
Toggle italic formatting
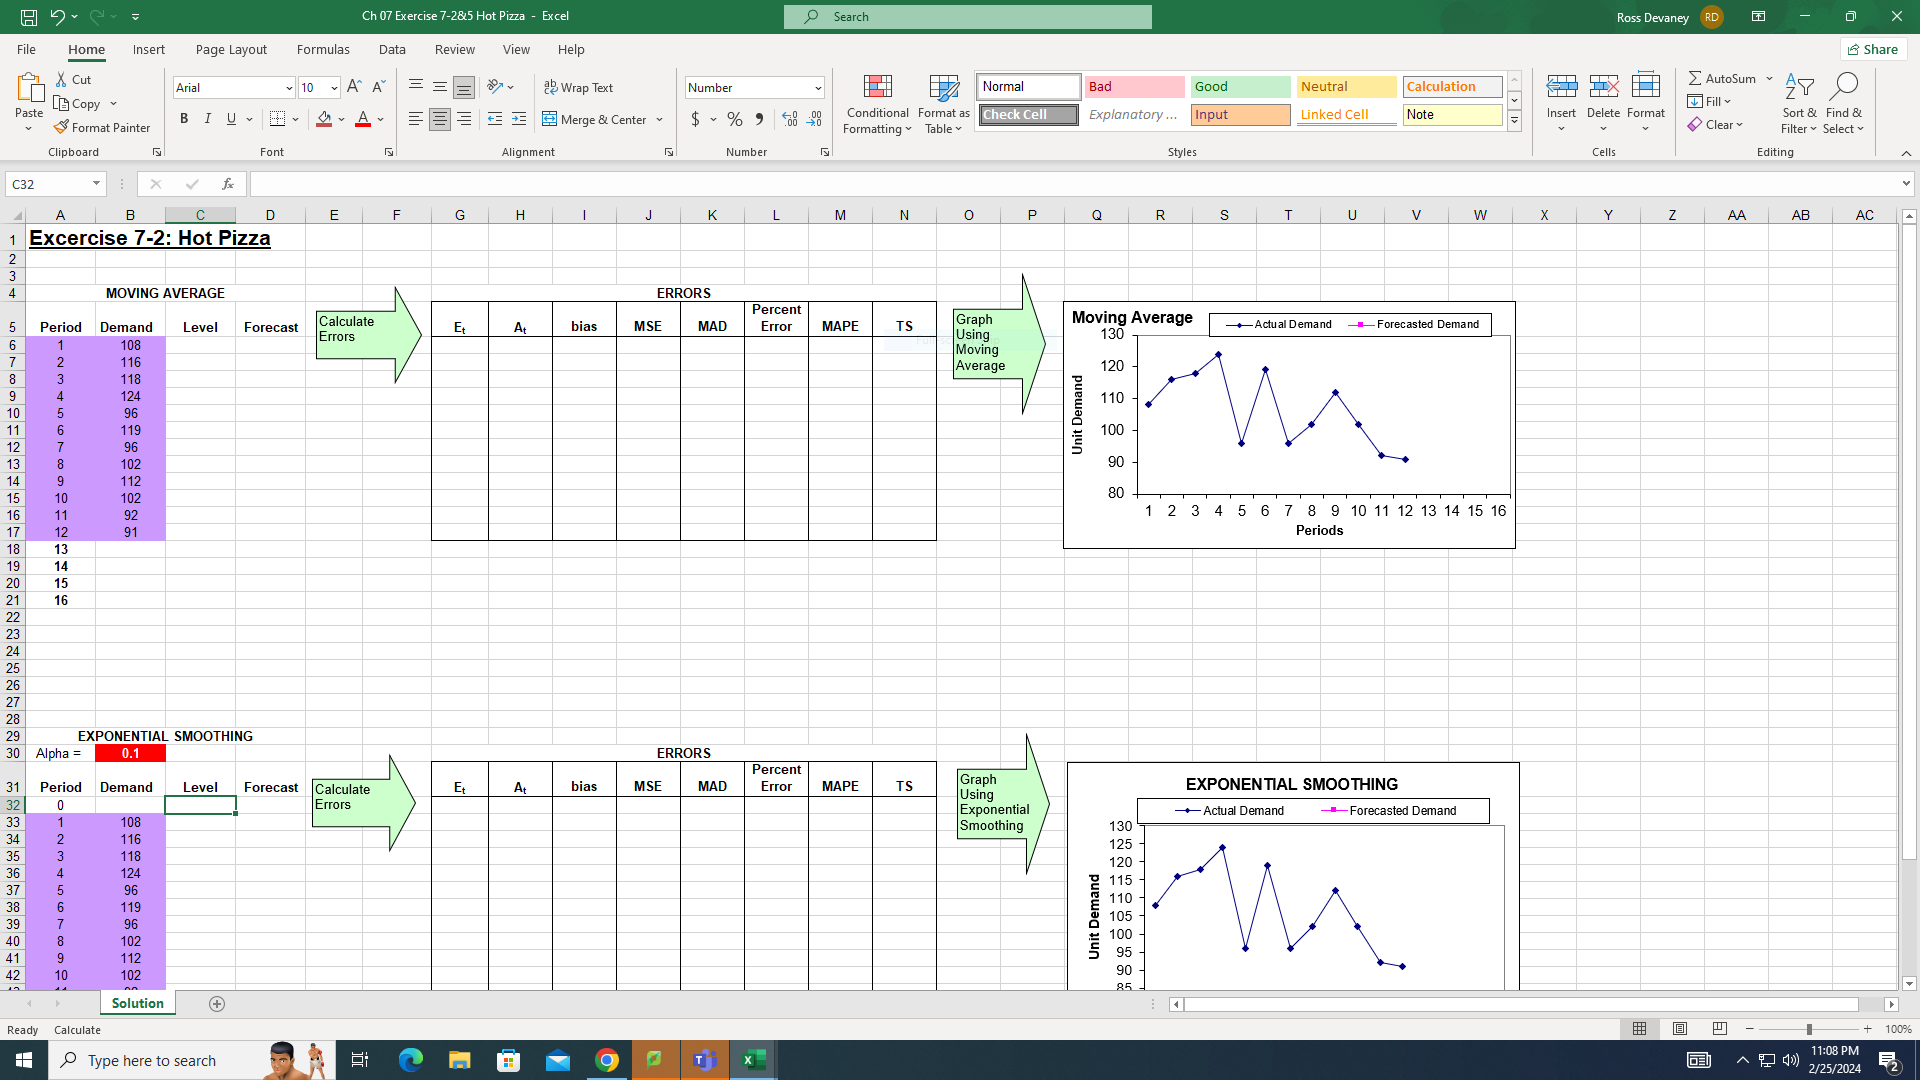(208, 119)
